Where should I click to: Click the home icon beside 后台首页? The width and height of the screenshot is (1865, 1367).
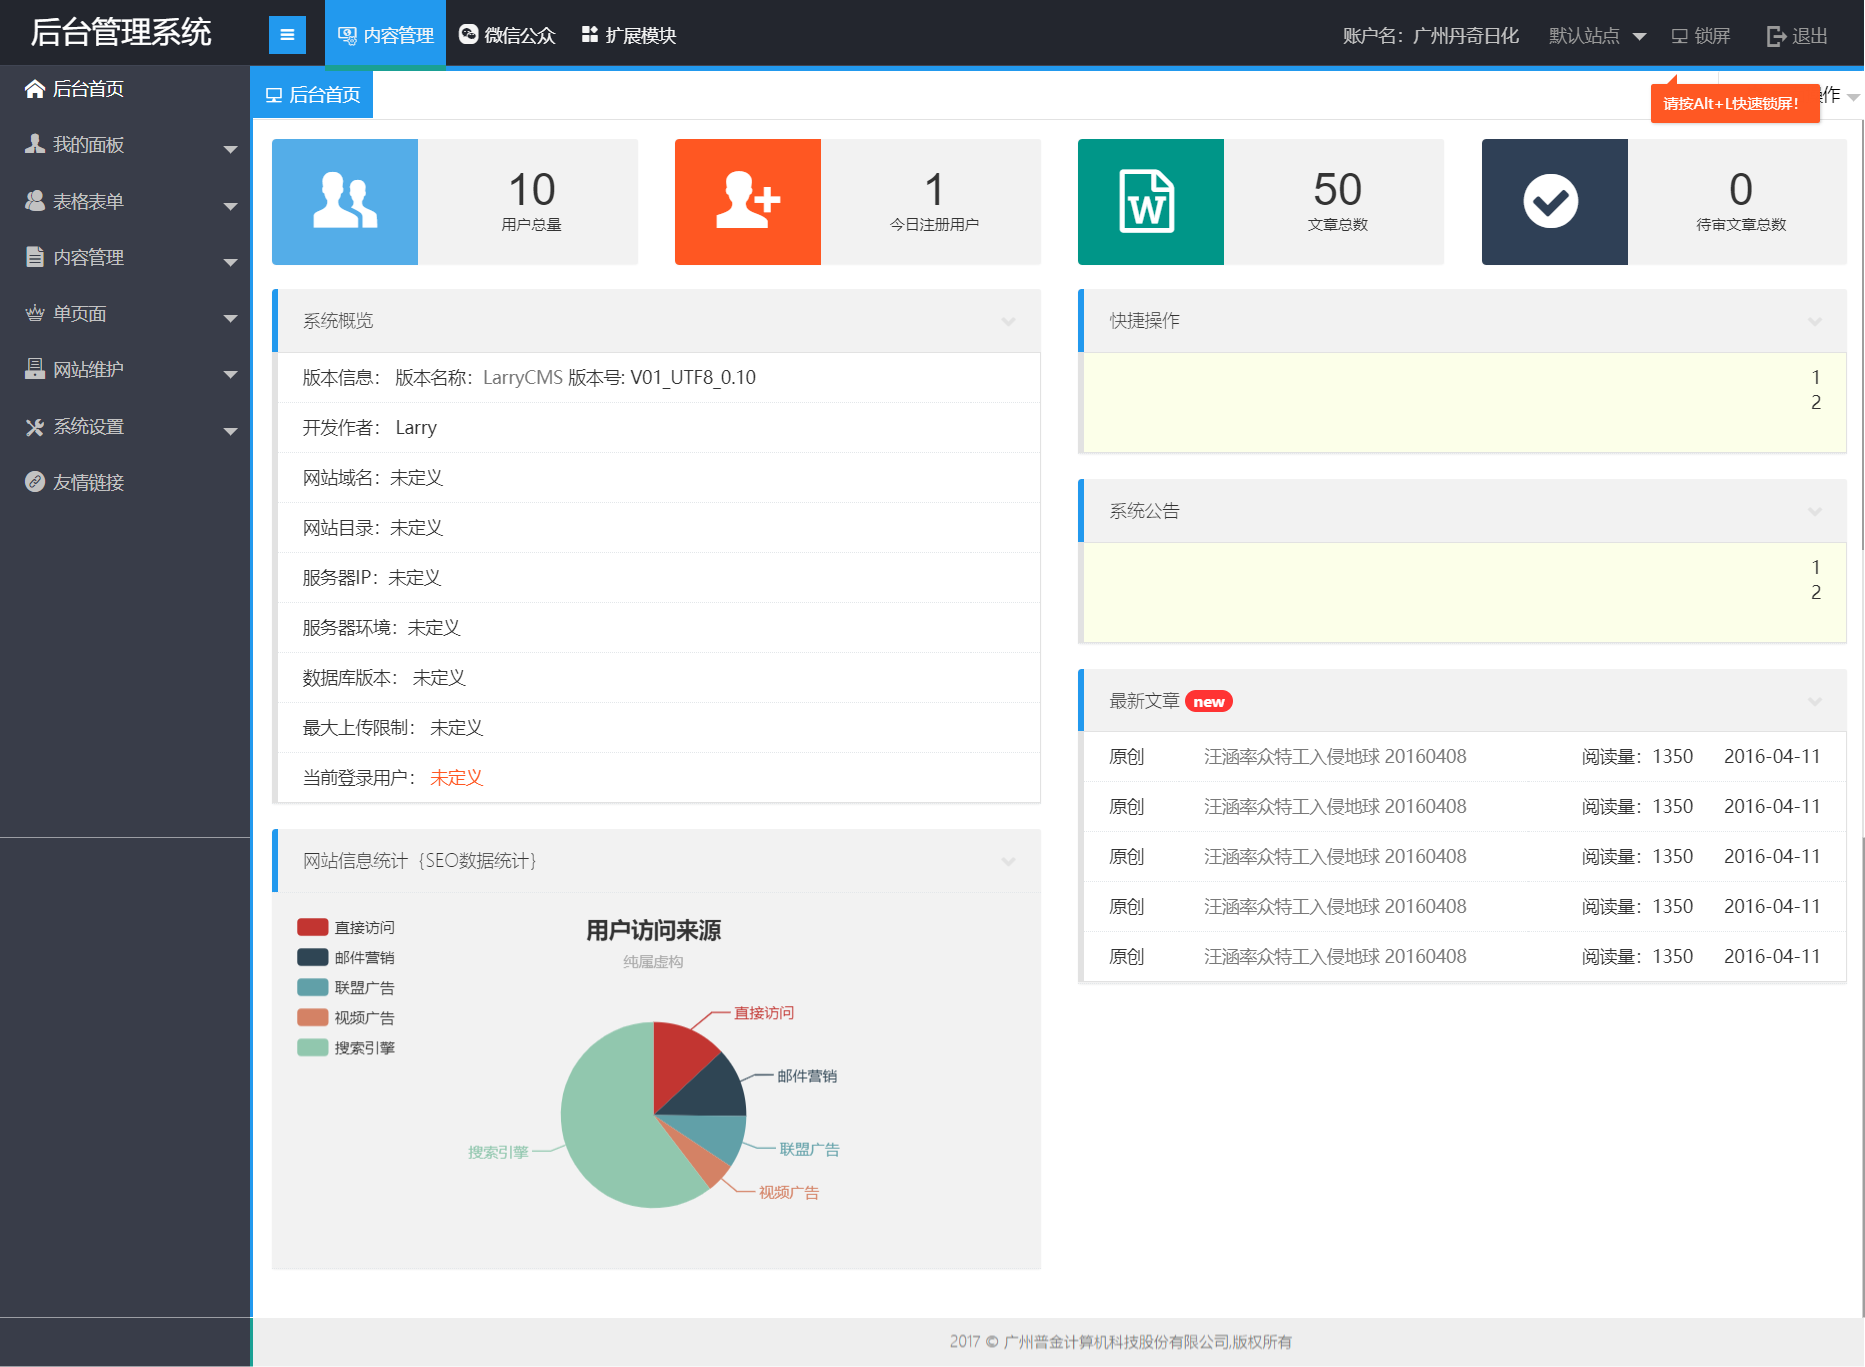coord(35,89)
